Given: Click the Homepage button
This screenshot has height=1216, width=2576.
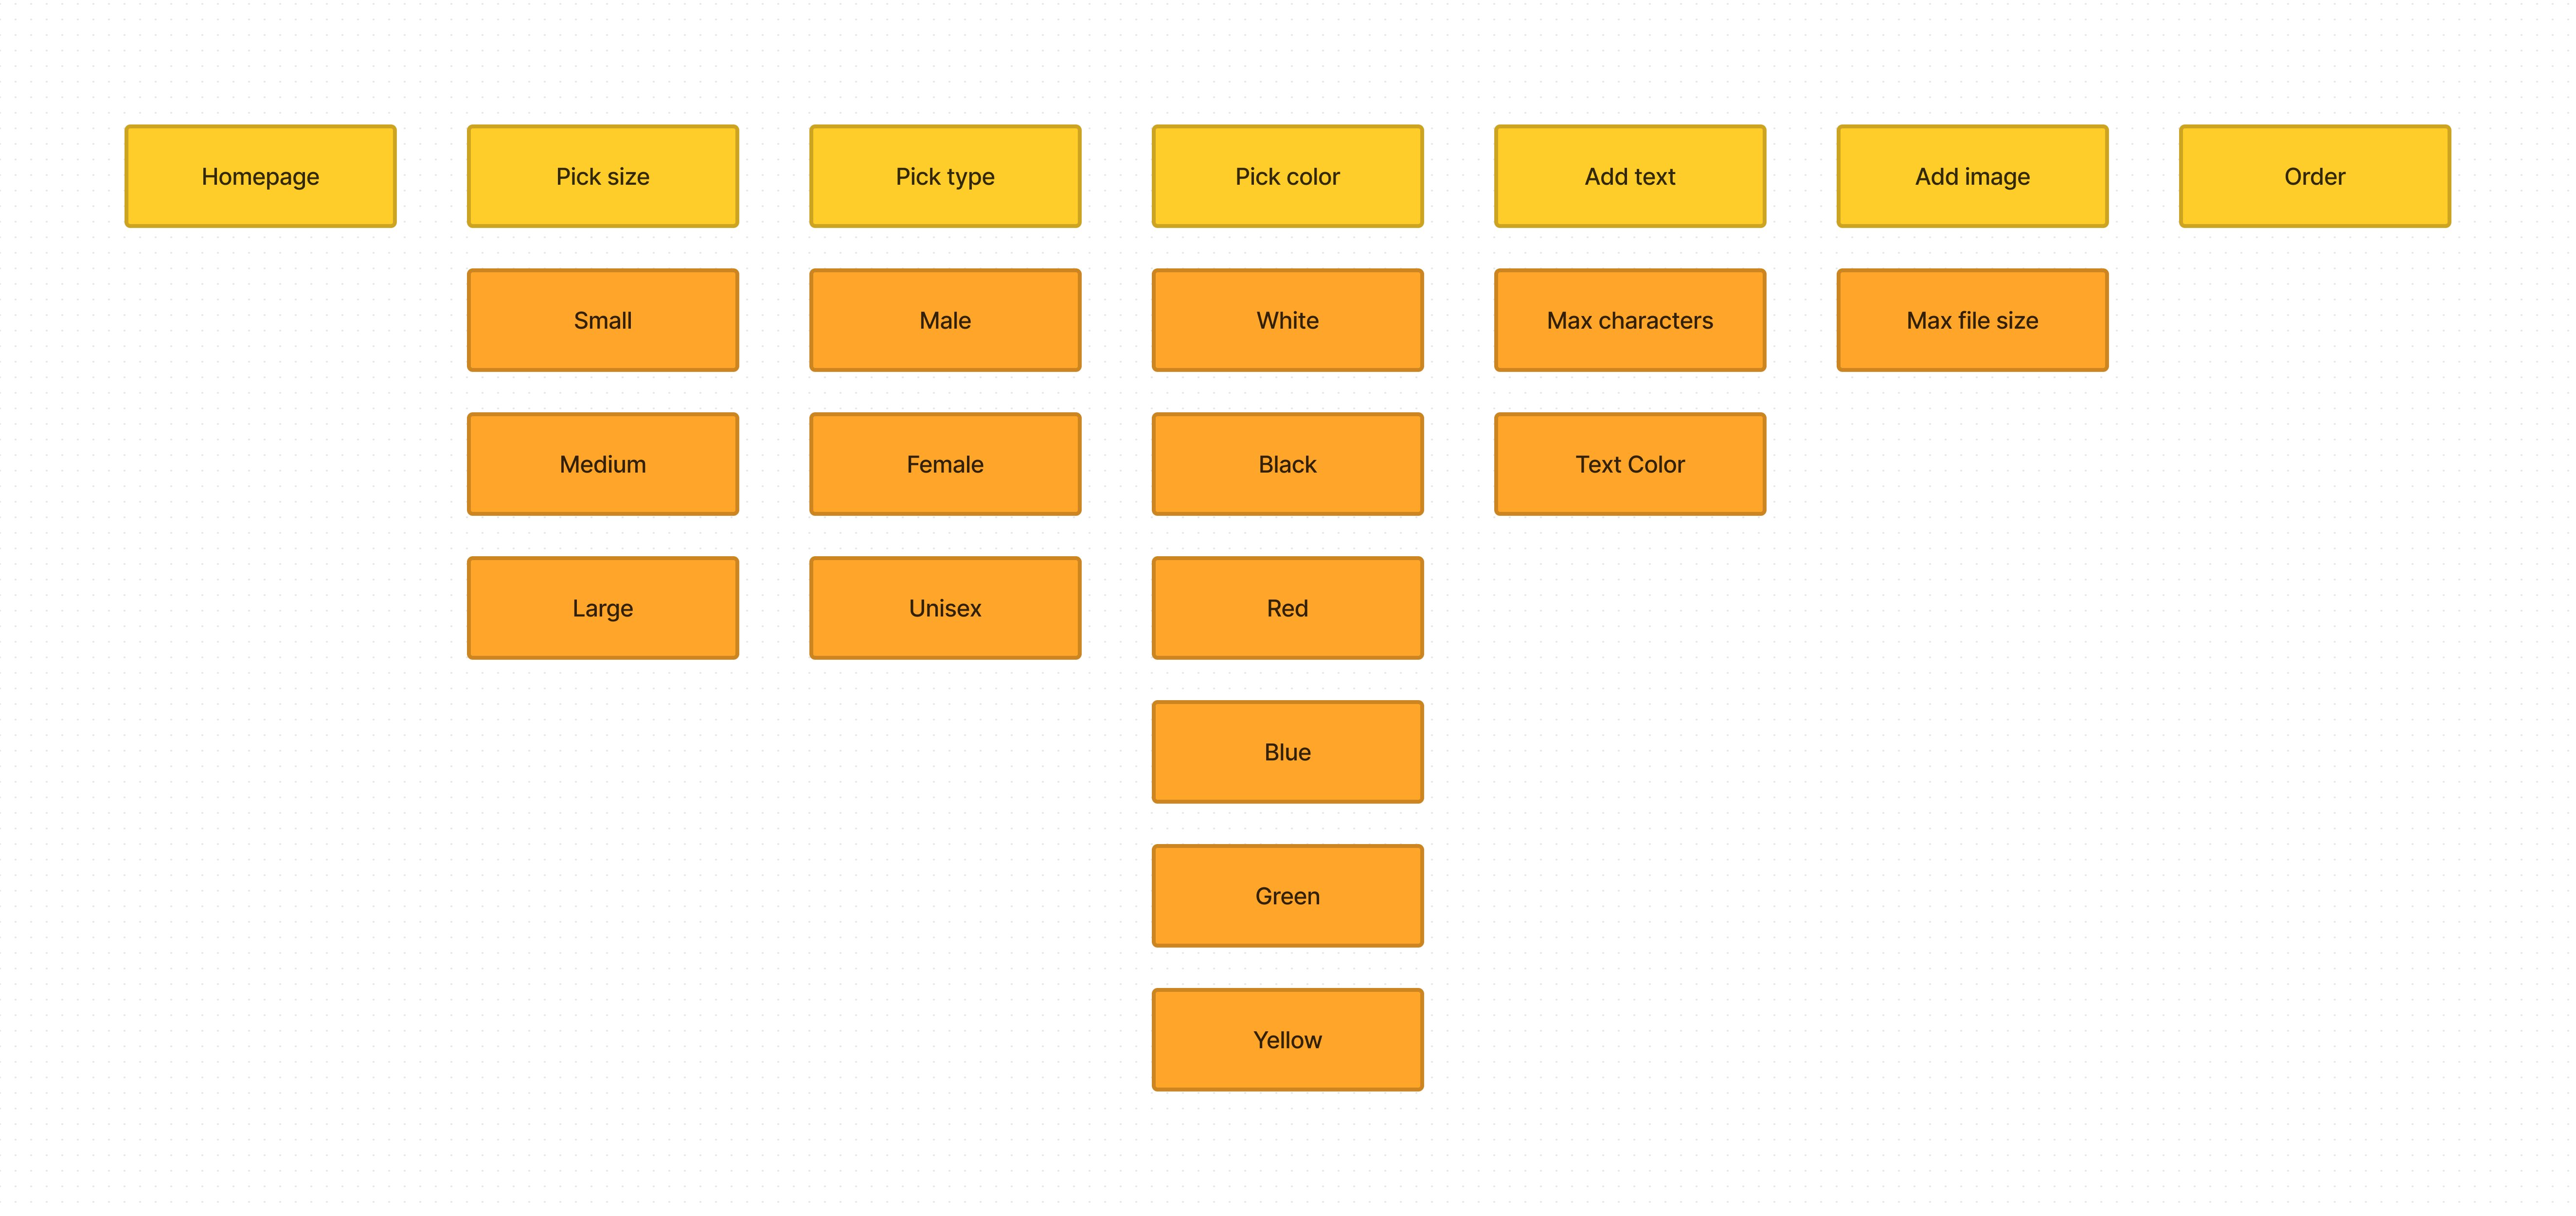Looking at the screenshot, I should pyautogui.click(x=260, y=176).
